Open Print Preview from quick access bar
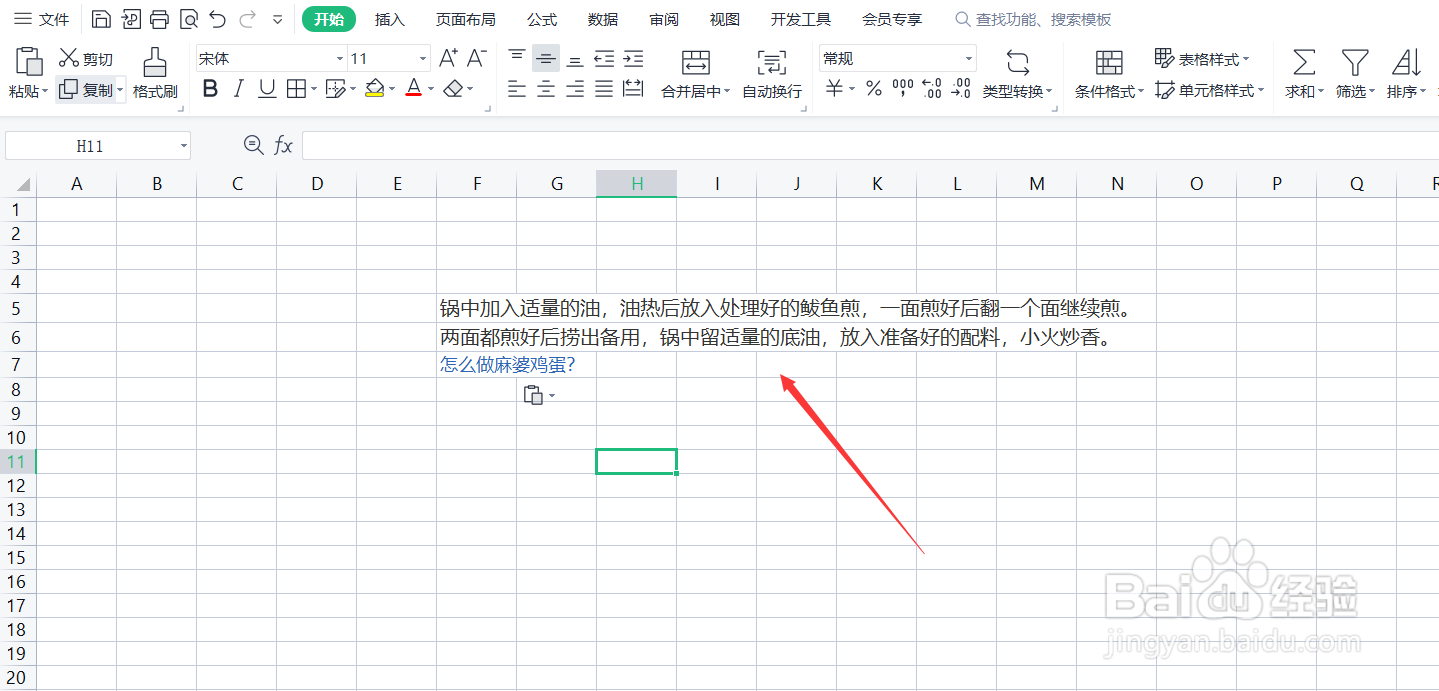This screenshot has width=1439, height=691. (x=188, y=19)
